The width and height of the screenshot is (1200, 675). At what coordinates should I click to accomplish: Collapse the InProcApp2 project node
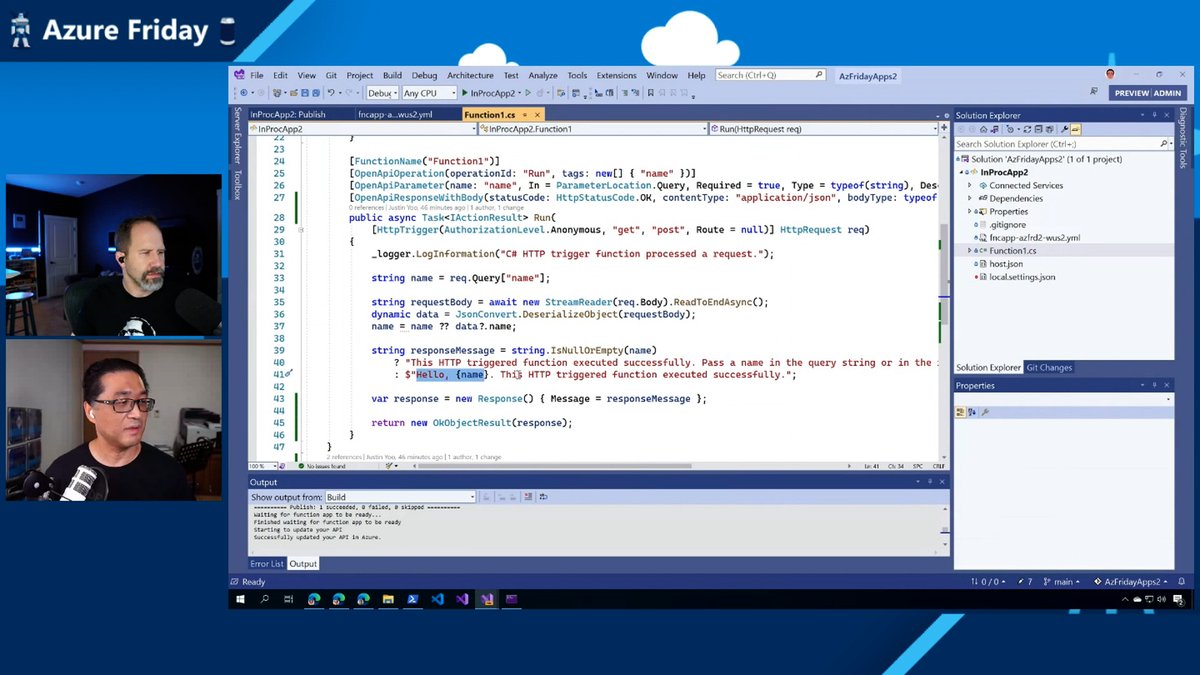coord(961,173)
